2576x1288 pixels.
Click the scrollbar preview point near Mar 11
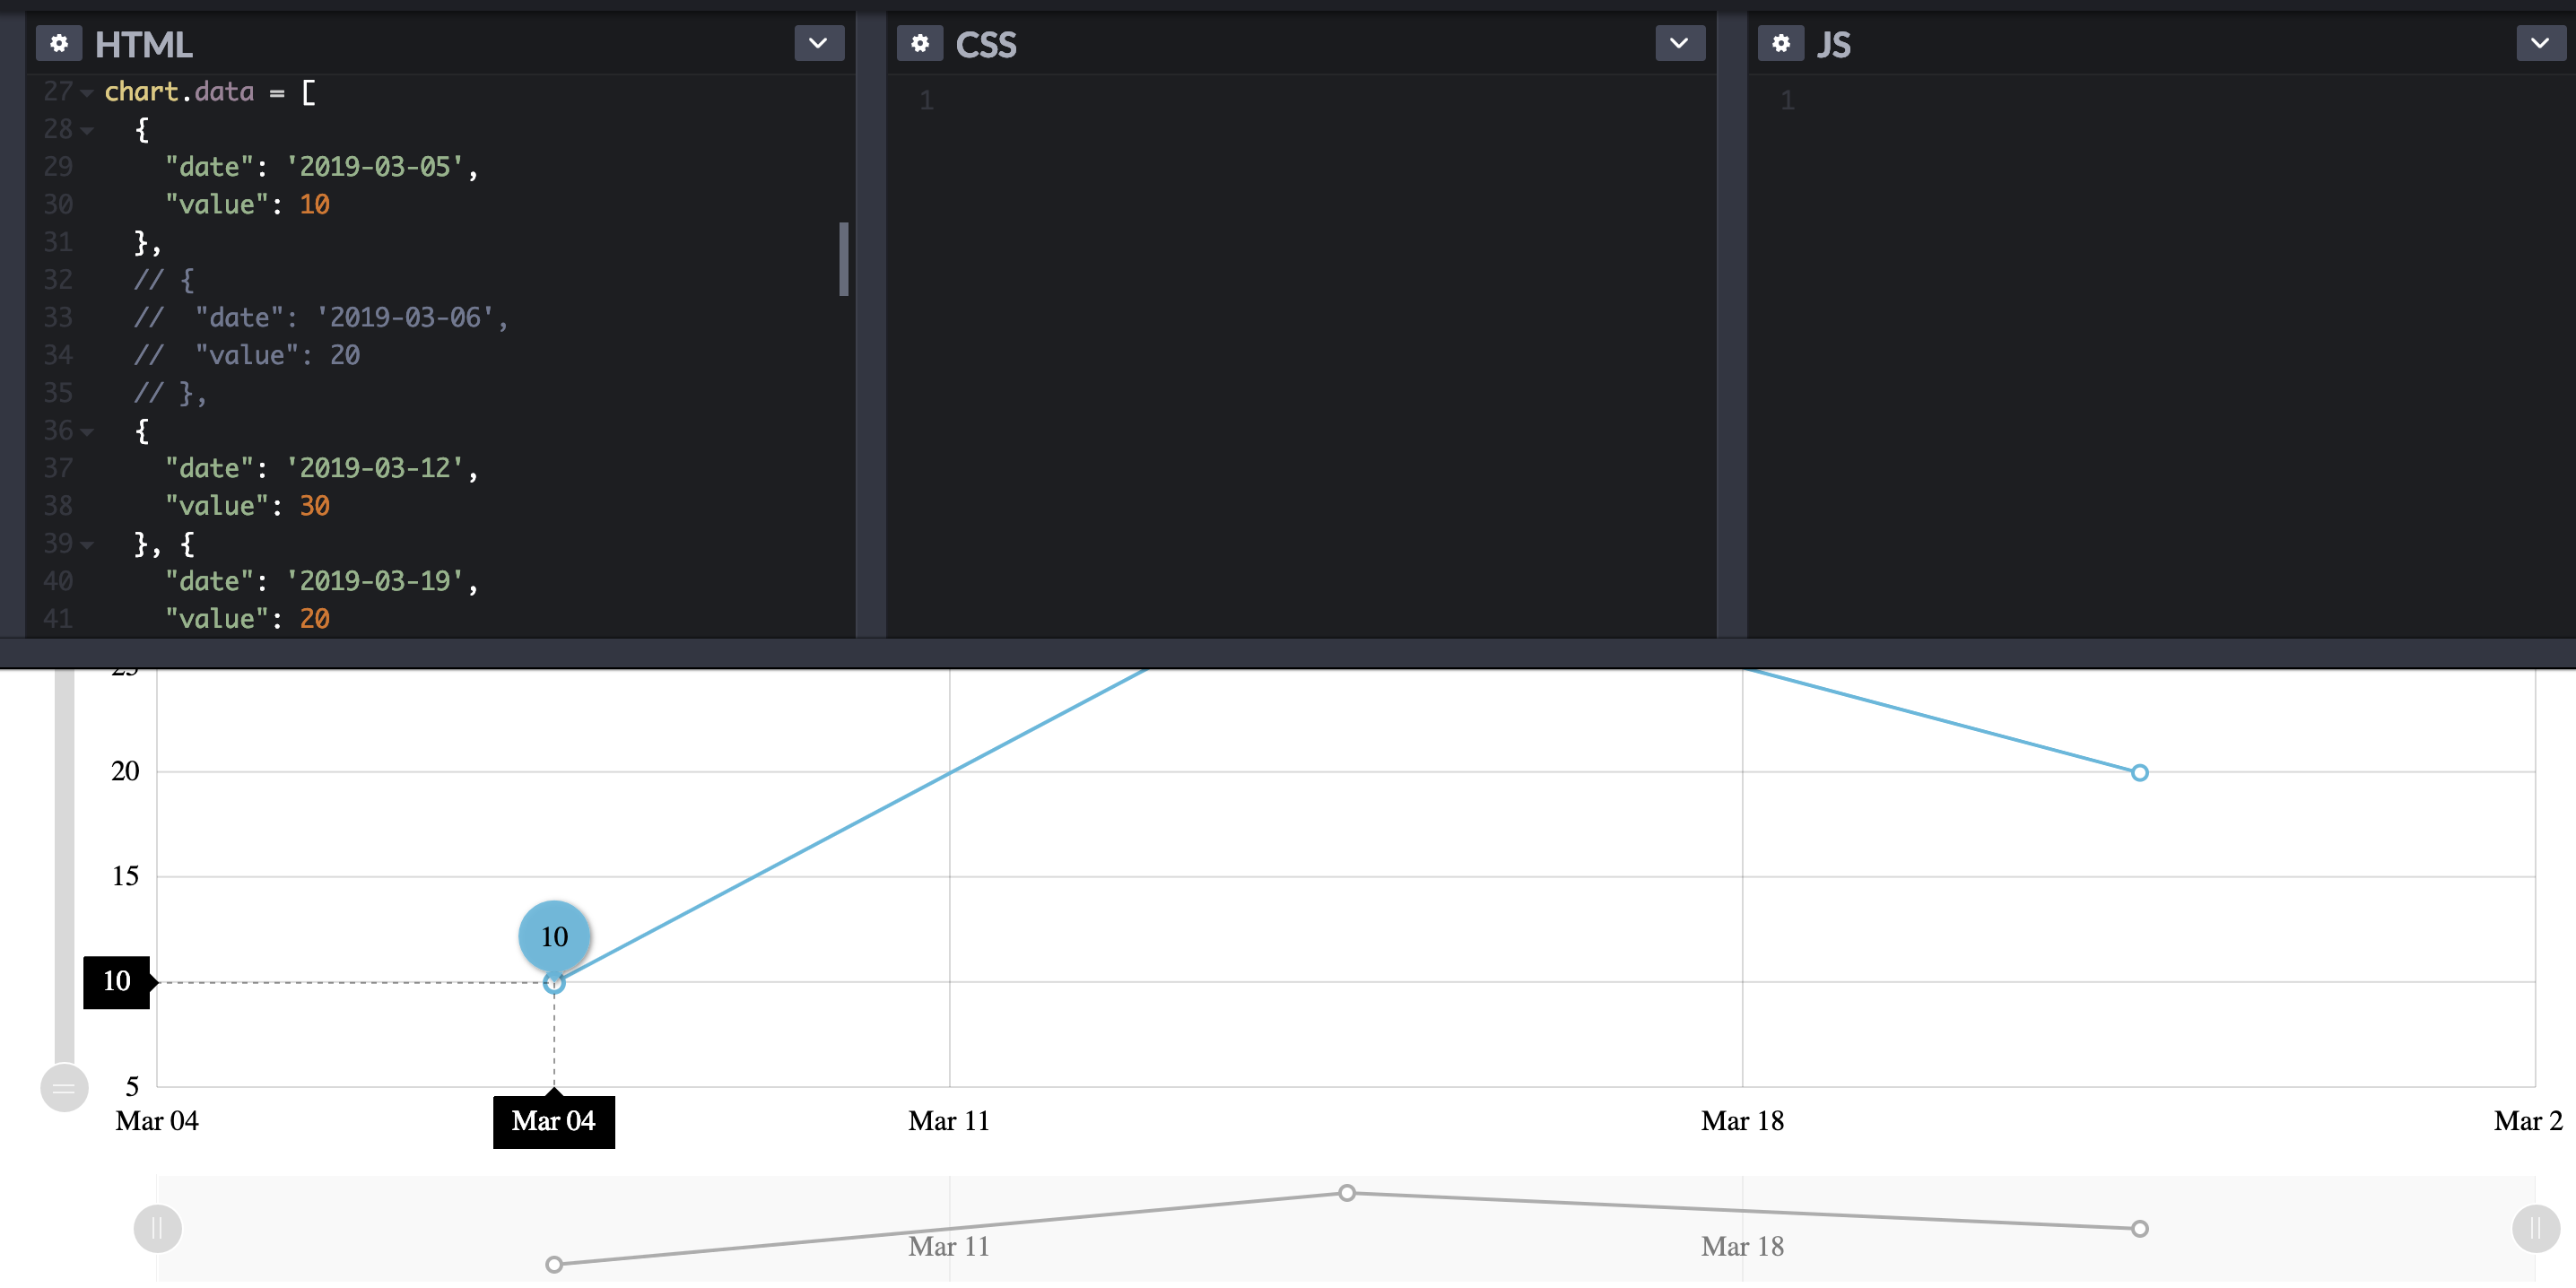(1347, 1193)
